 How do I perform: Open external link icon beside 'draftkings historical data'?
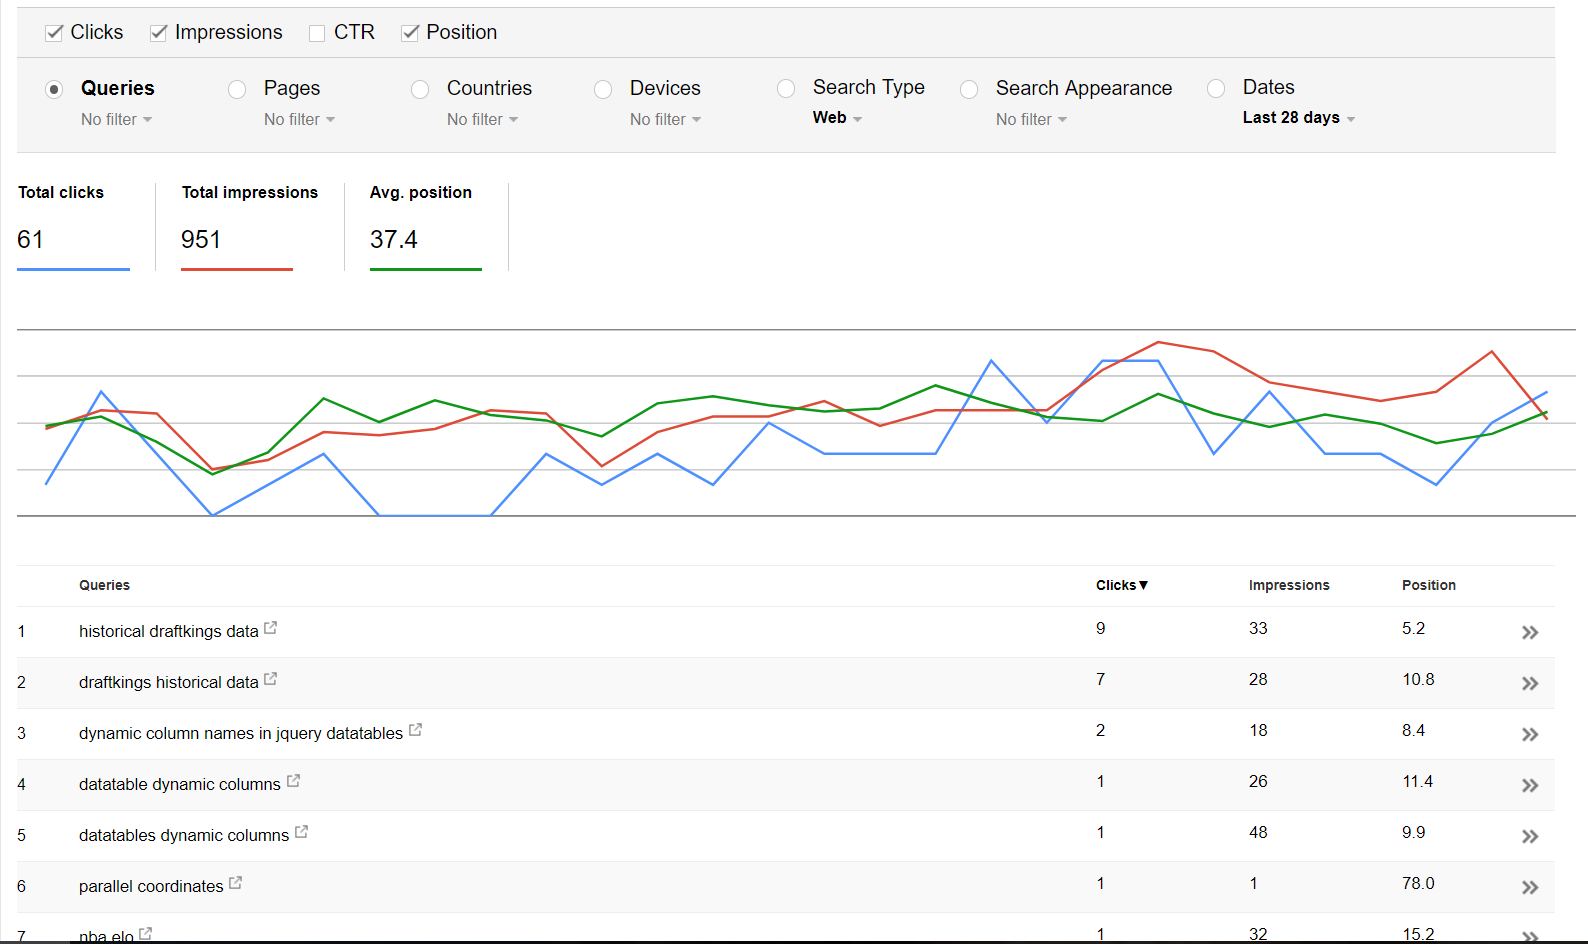click(270, 680)
